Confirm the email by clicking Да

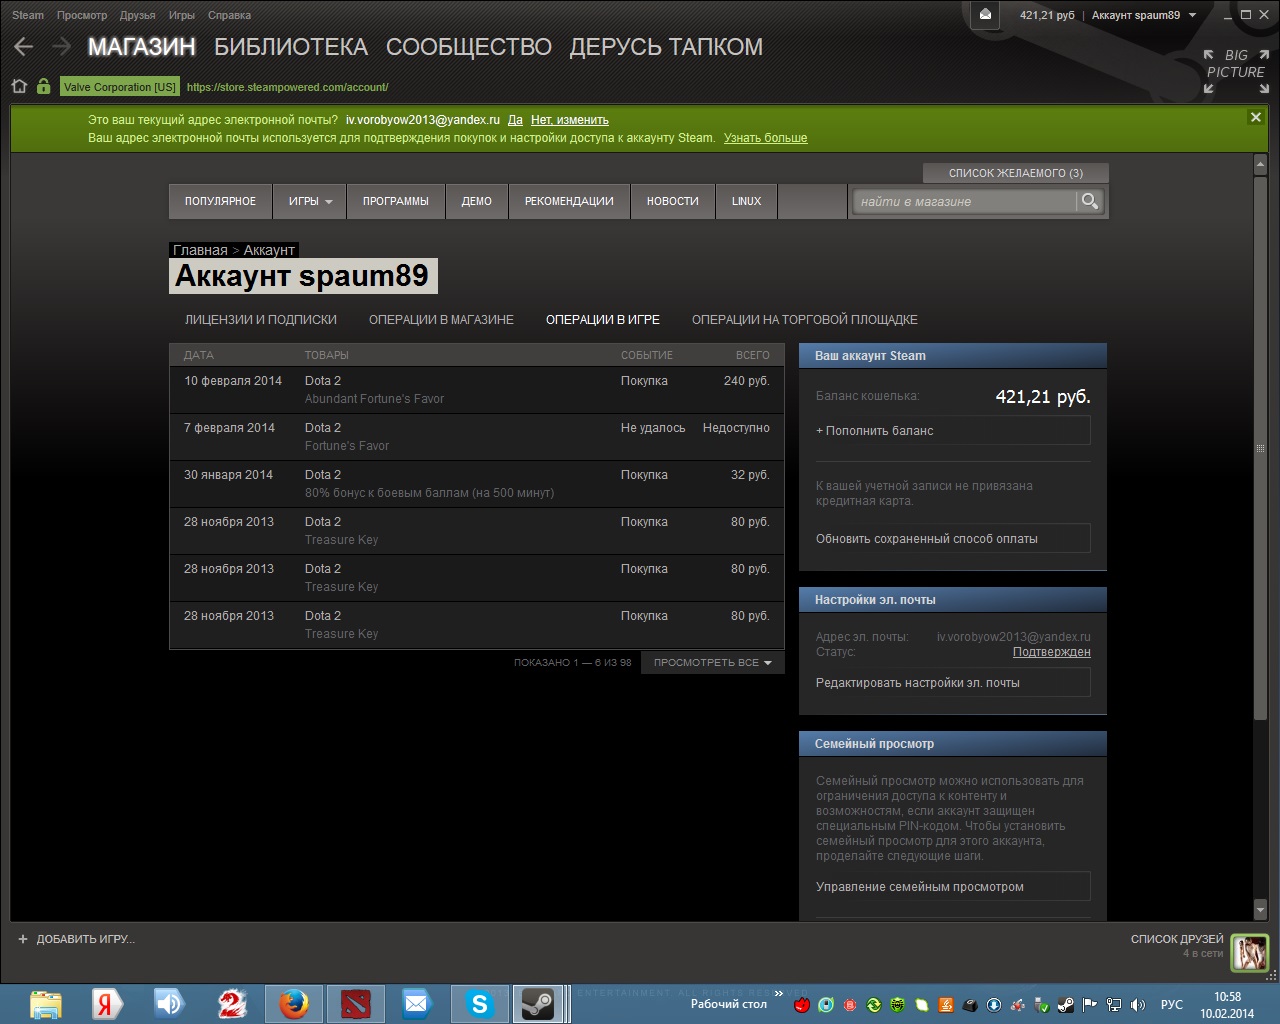515,120
